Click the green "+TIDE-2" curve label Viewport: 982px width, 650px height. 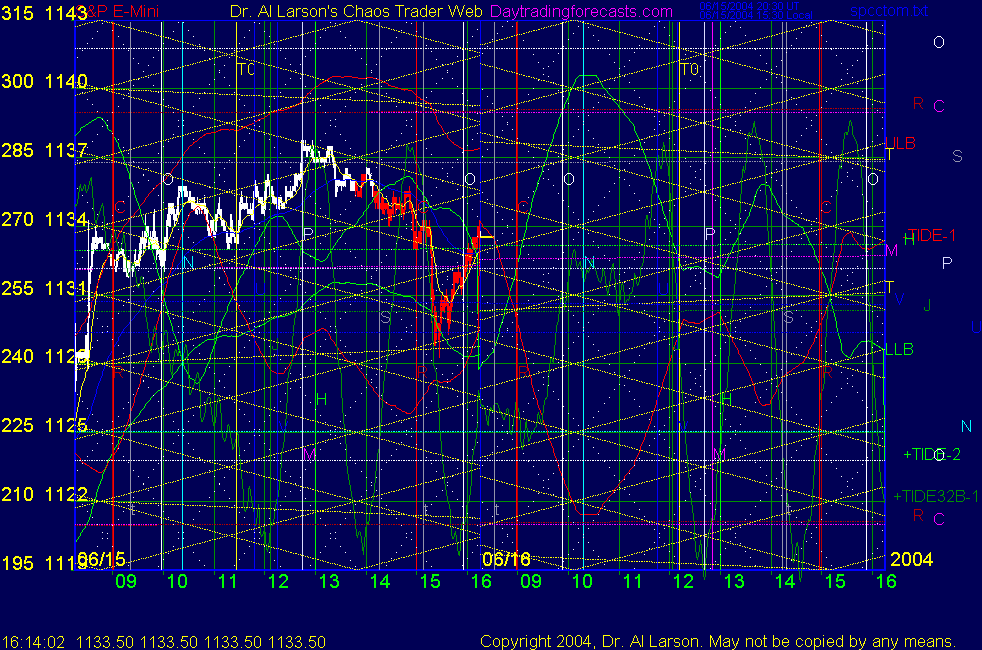click(x=932, y=454)
